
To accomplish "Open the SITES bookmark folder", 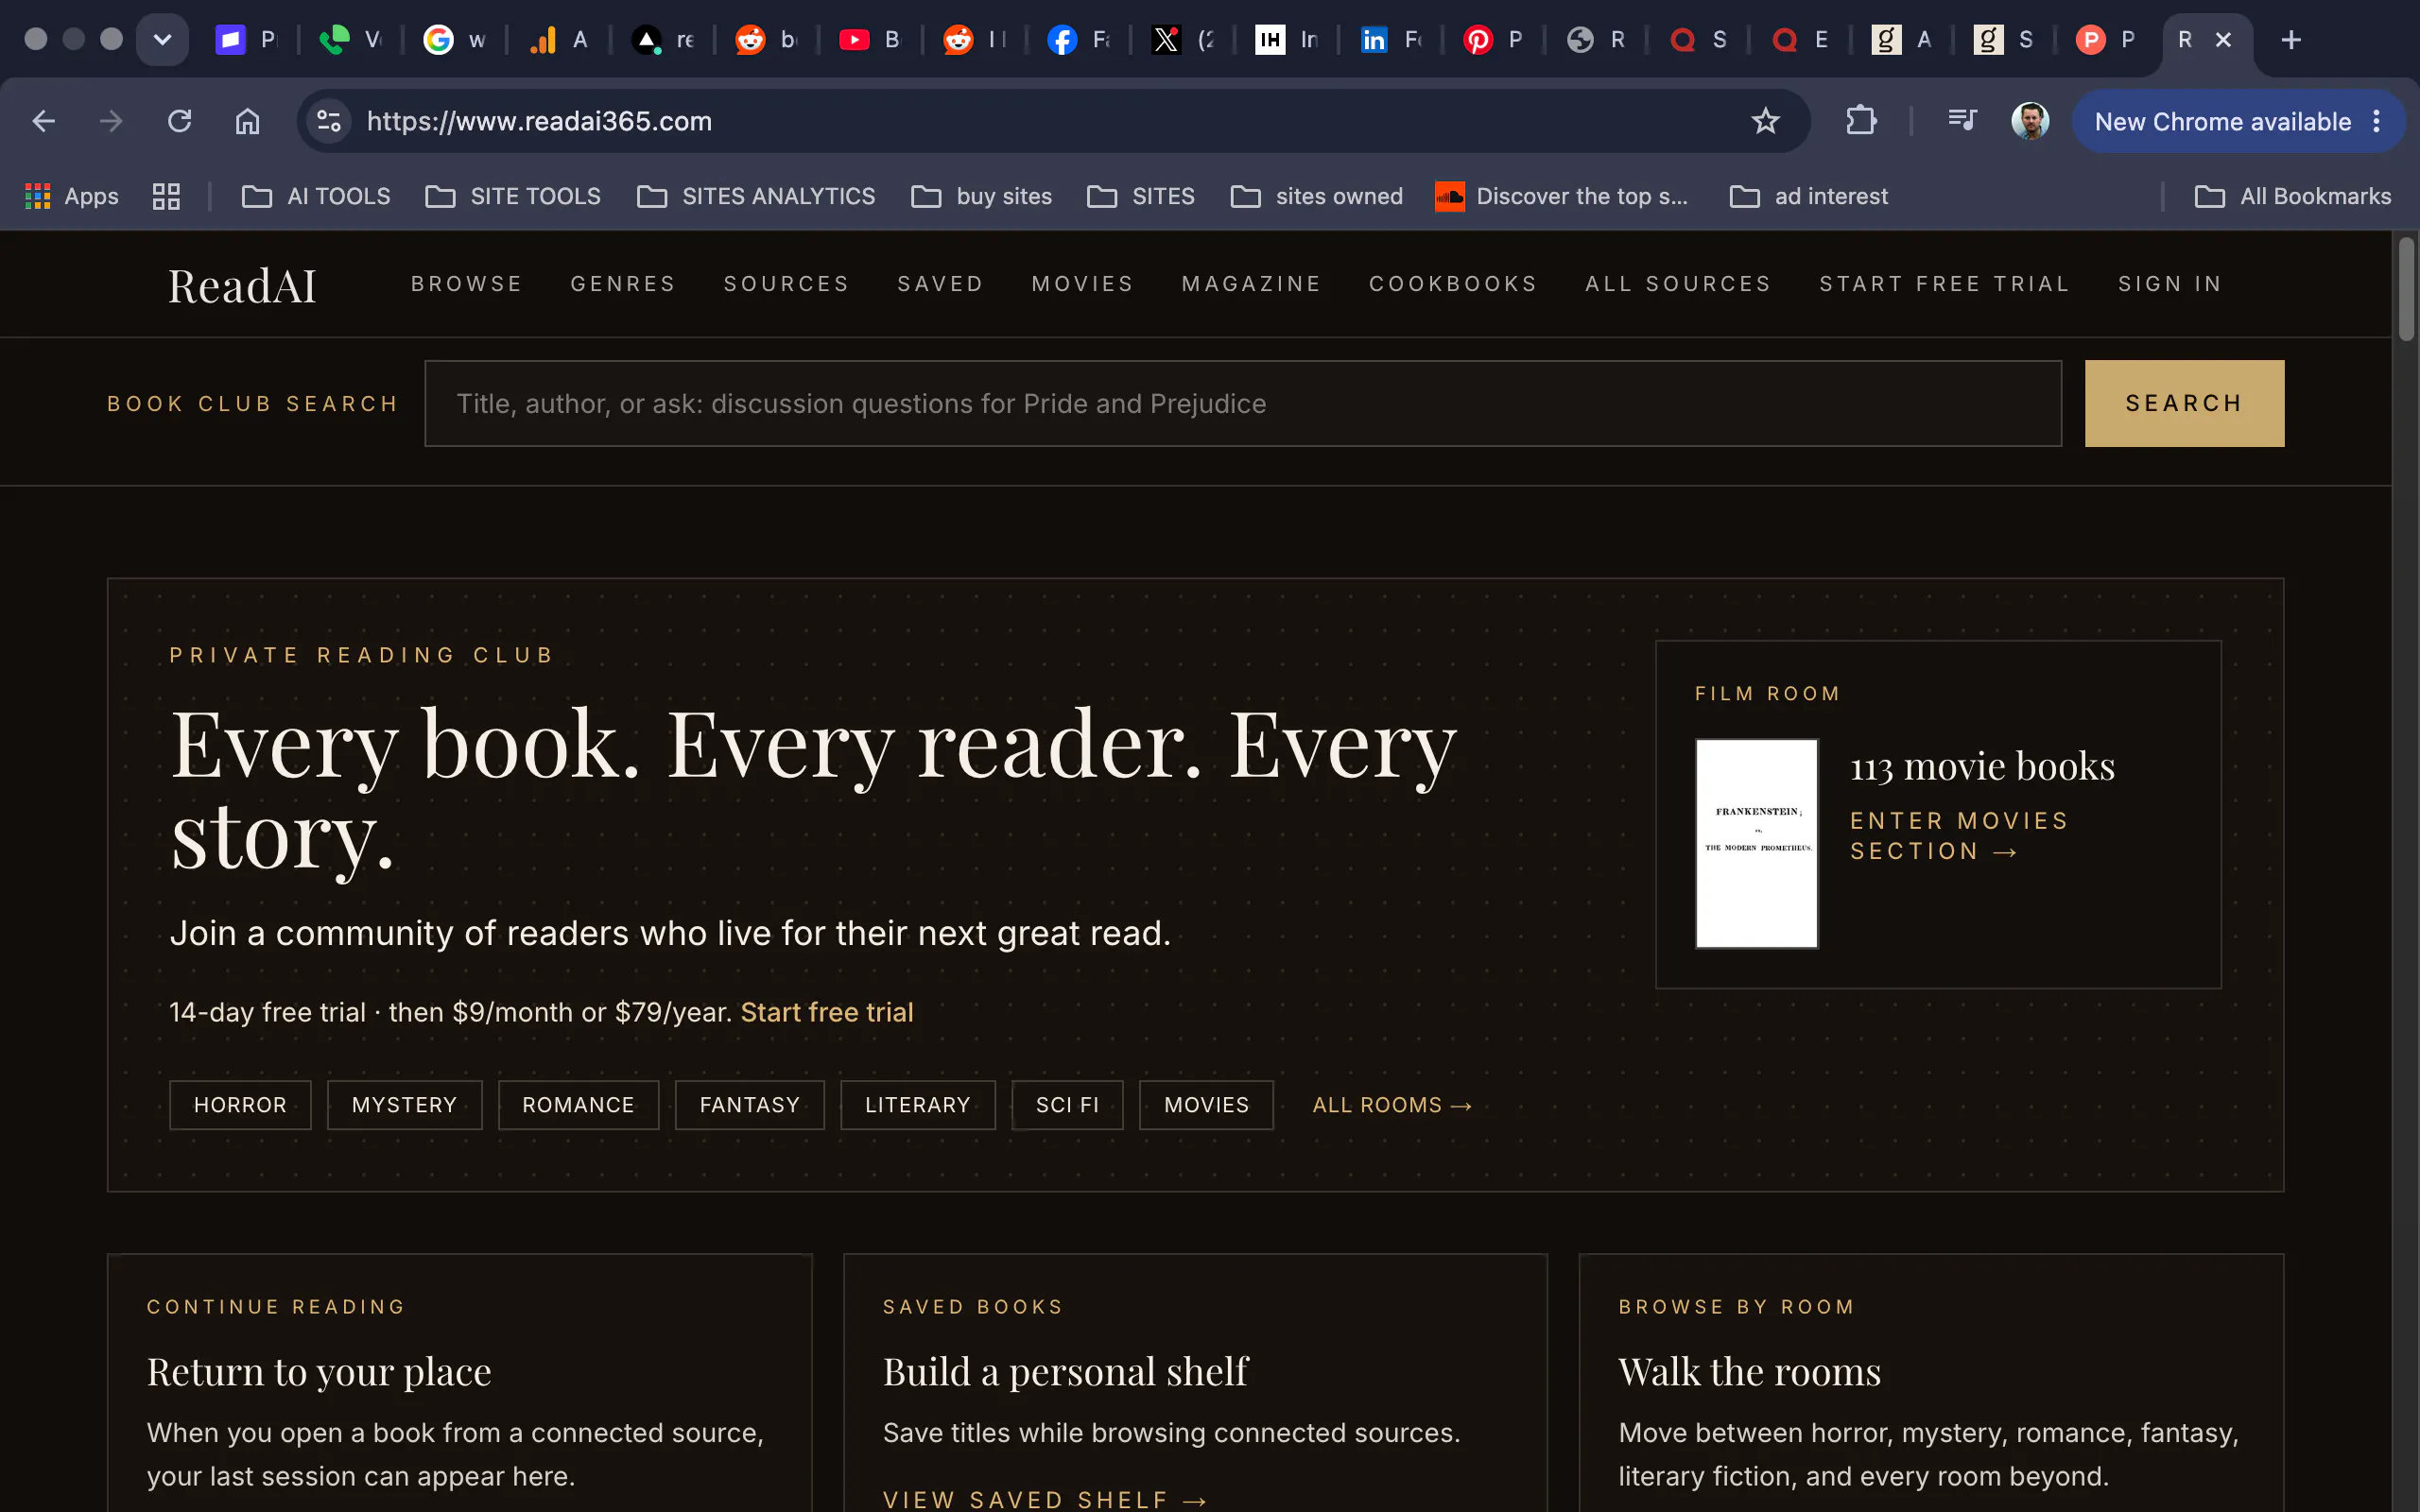I will tap(1141, 196).
